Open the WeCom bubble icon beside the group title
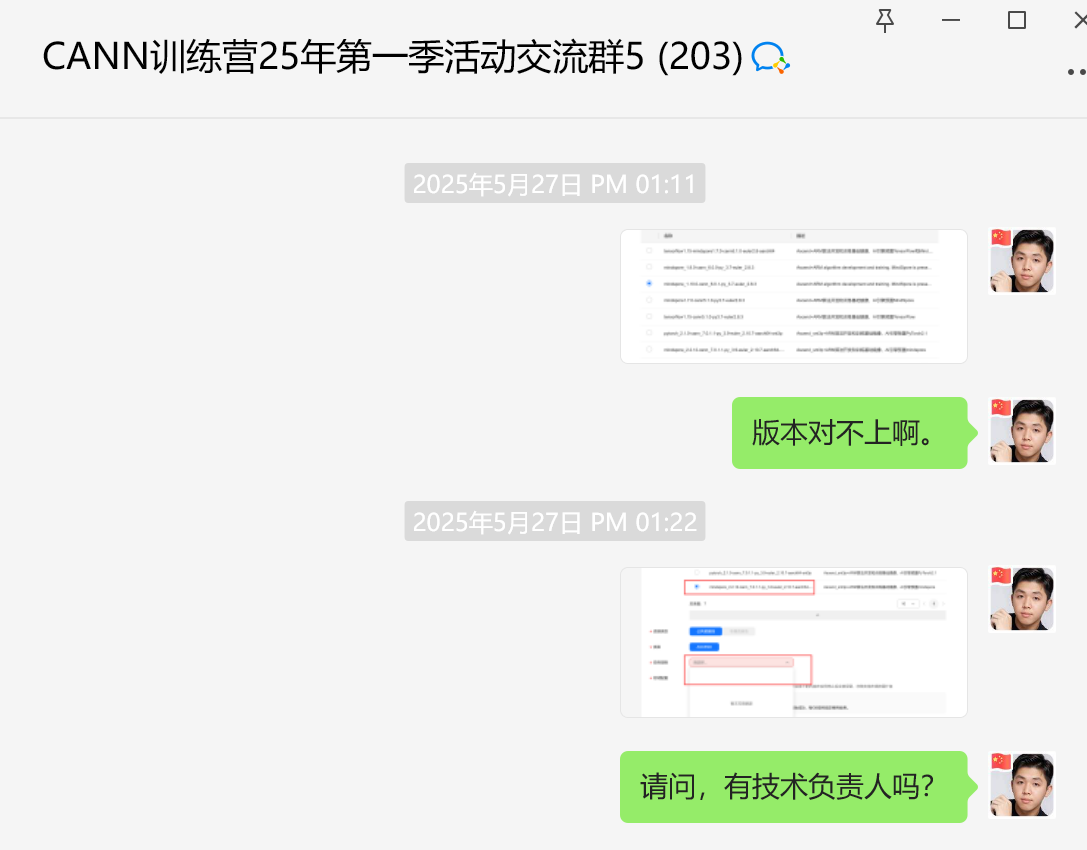This screenshot has height=850, width=1087. tap(770, 59)
